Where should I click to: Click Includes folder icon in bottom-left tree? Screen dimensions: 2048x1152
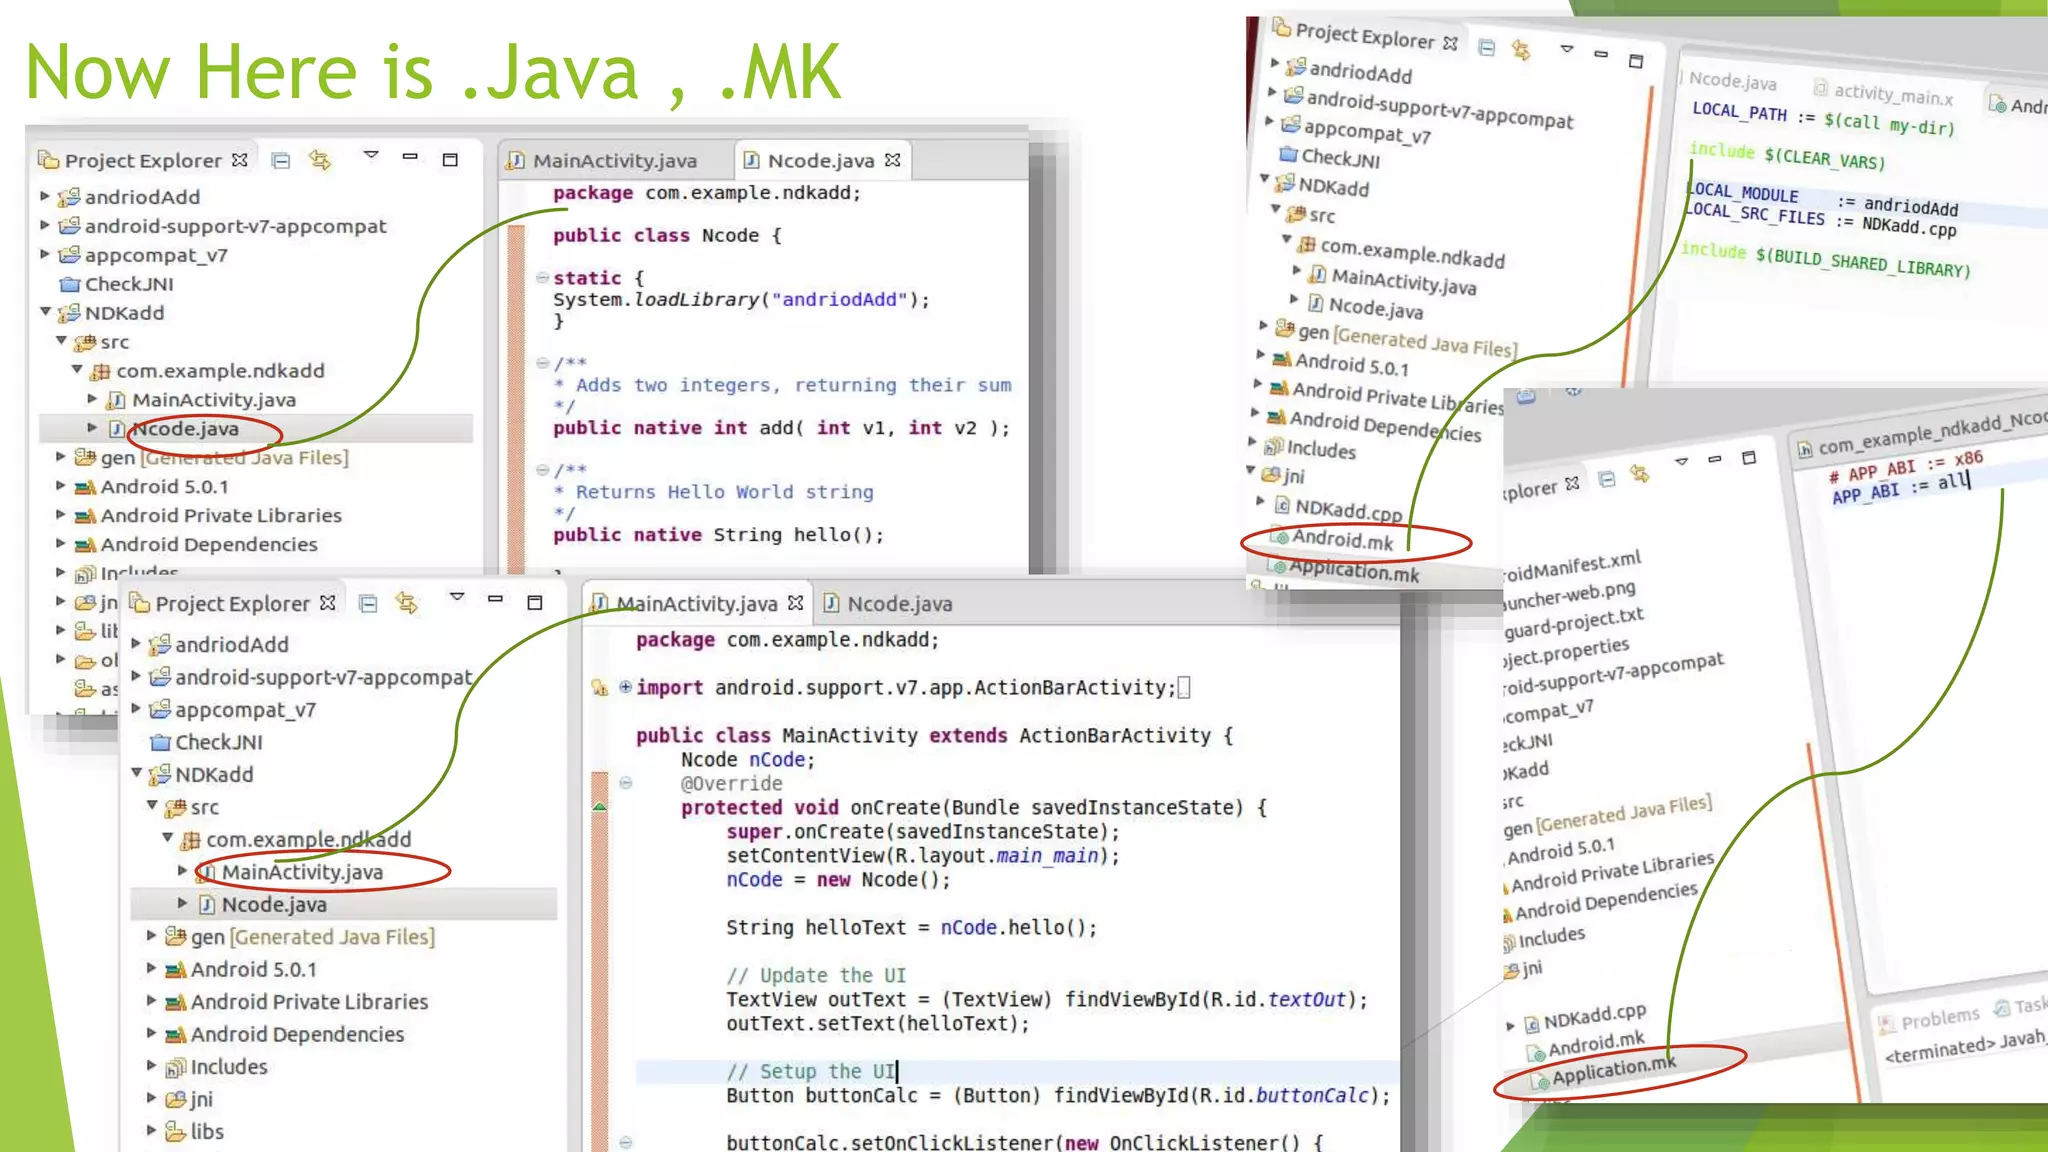(176, 1067)
